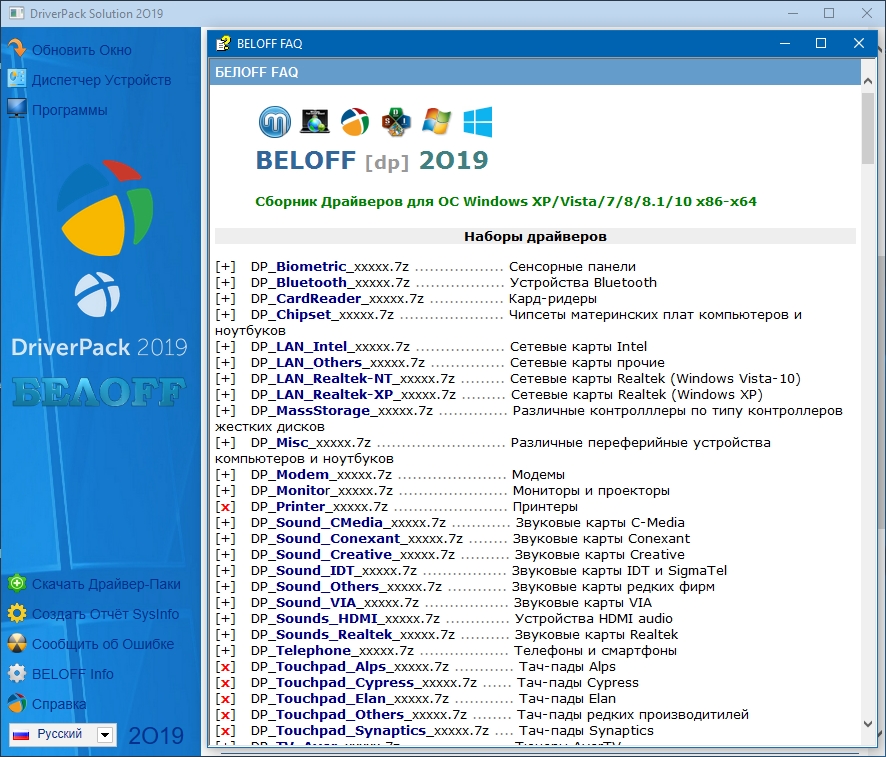The image size is (886, 757).
Task: Expand the [+] next to DP_Sound_VIA
Action: tap(225, 603)
